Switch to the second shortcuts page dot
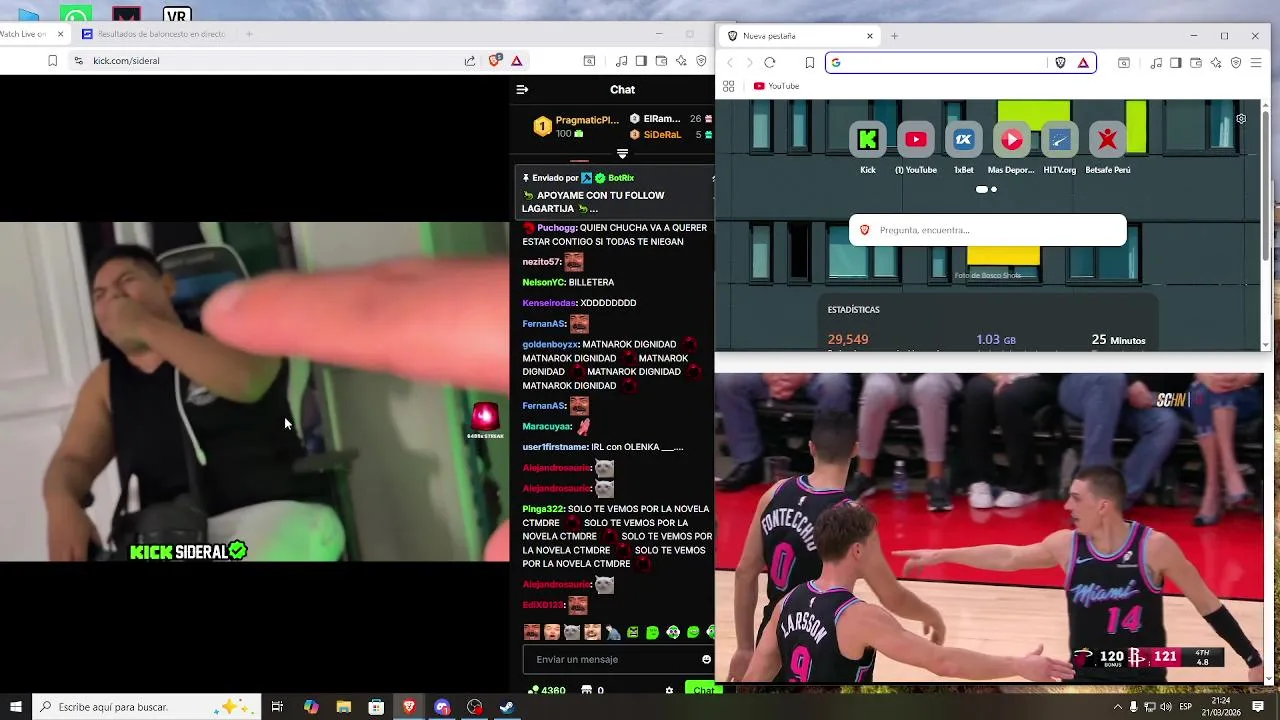Viewport: 1280px width, 720px height. 994,189
